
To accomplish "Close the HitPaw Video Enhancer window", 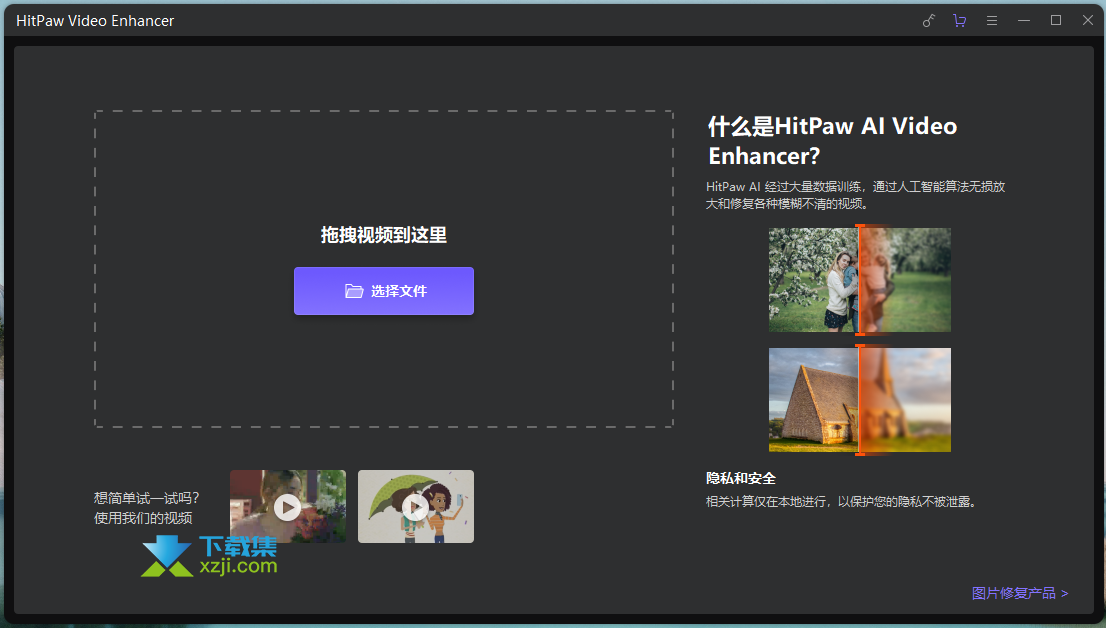I will pos(1088,20).
